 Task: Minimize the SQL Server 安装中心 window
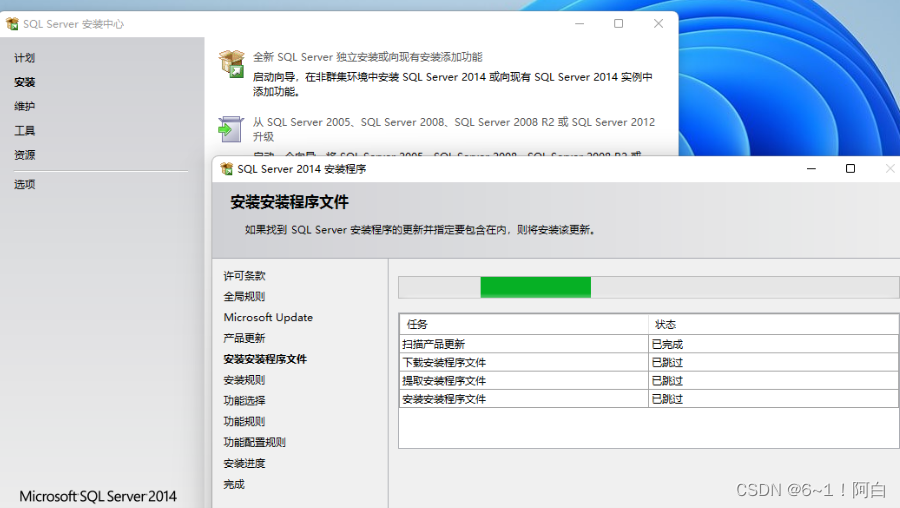tap(579, 24)
